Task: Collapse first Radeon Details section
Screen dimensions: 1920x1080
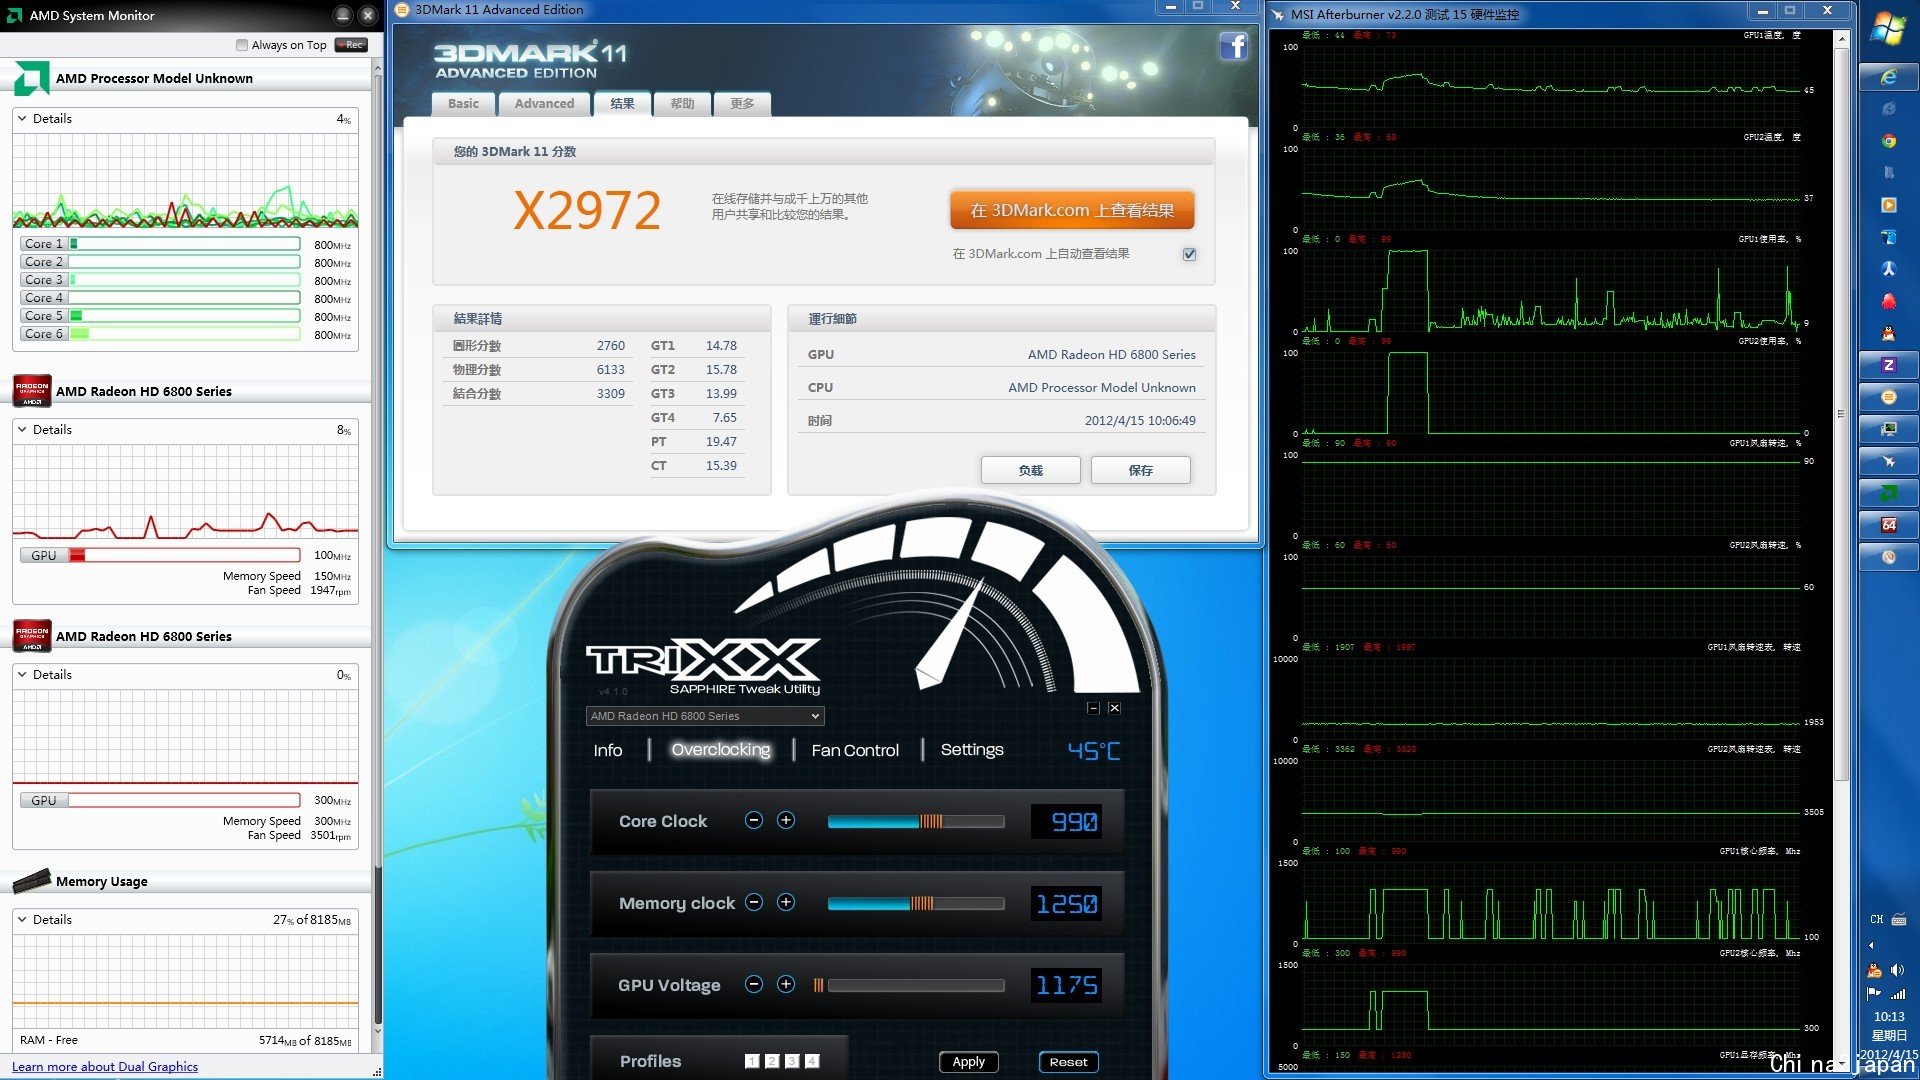Action: click(x=23, y=429)
